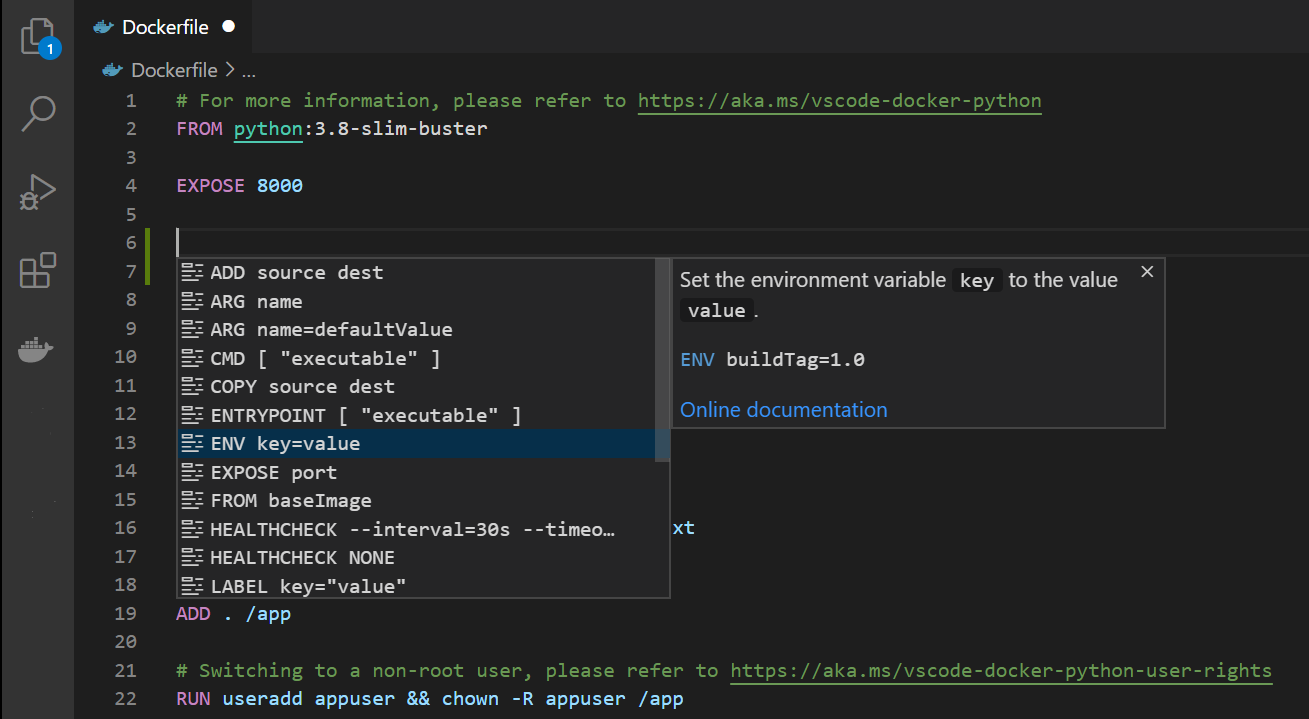The width and height of the screenshot is (1309, 719).
Task: Click the Explorer badge showing 1
Action: coord(49,47)
